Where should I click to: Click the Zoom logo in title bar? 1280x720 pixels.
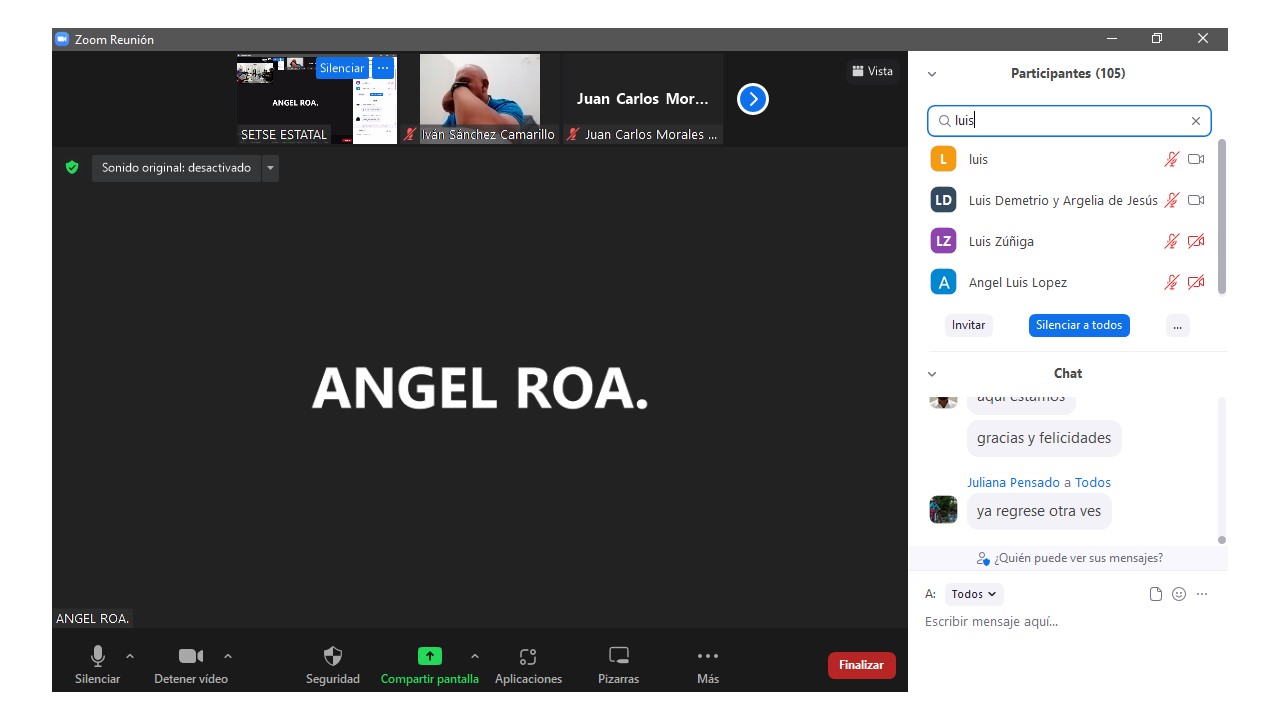(x=62, y=39)
